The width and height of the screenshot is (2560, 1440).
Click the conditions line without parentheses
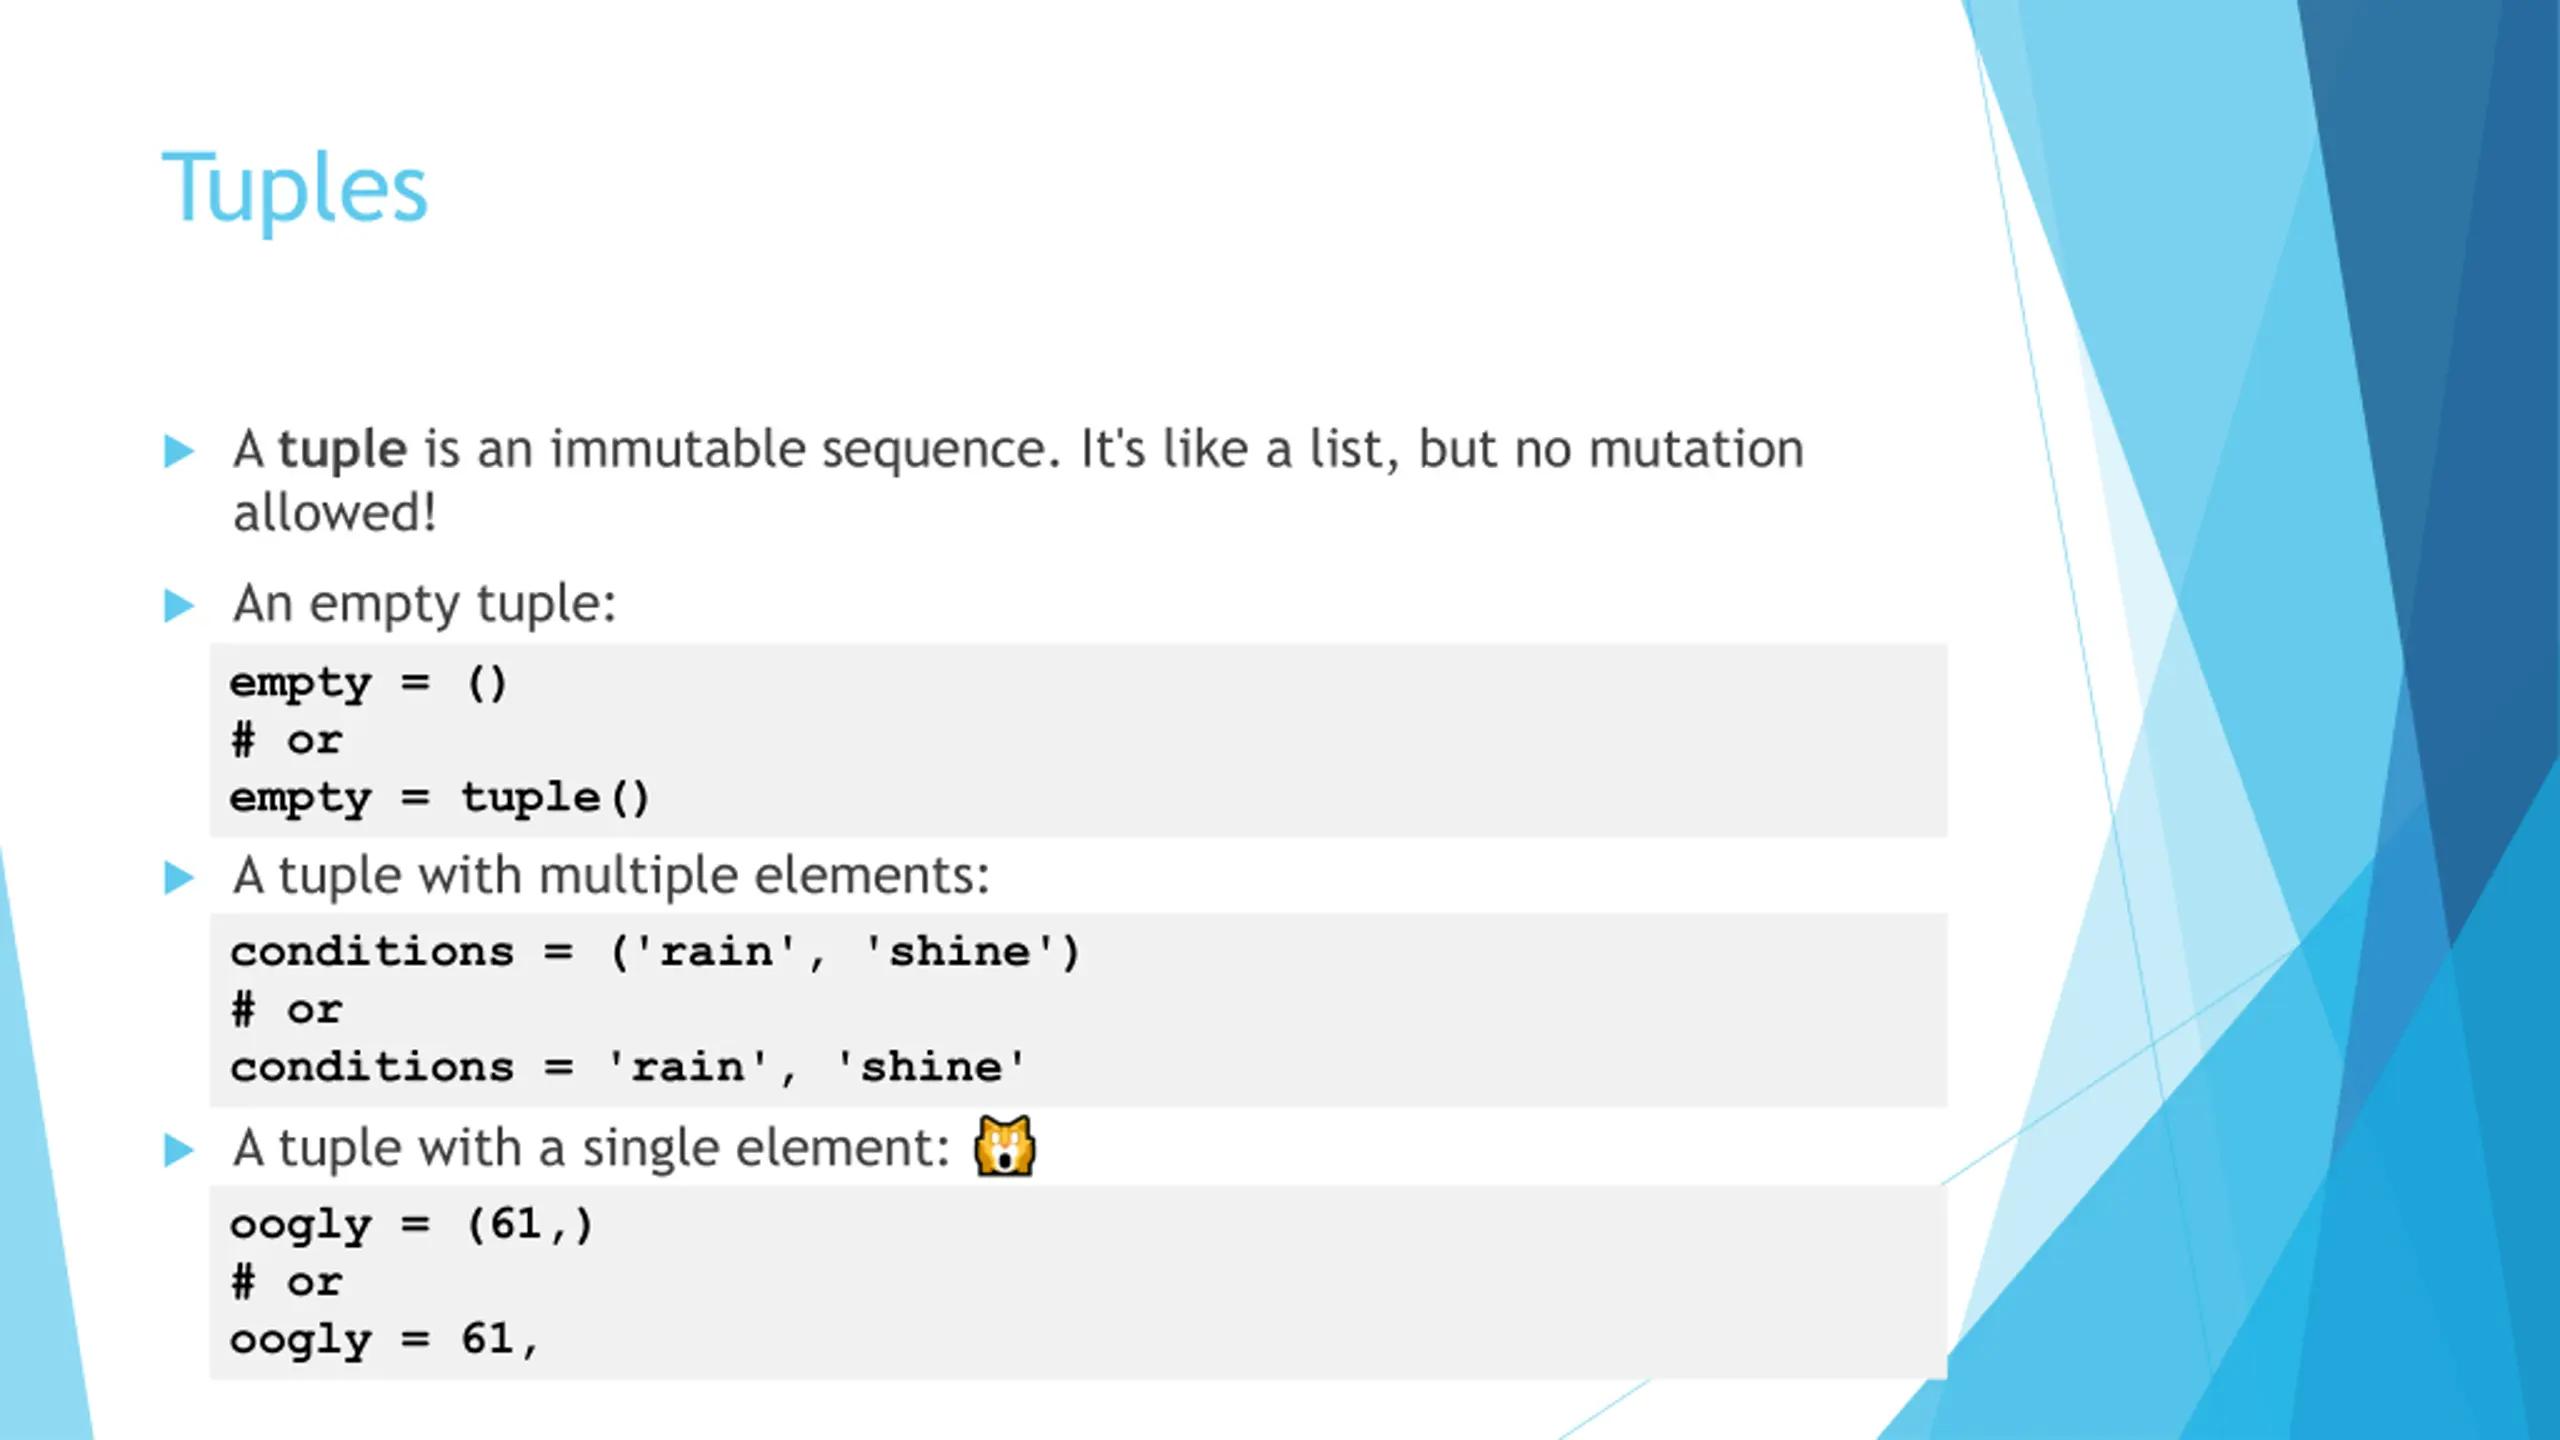628,1068
